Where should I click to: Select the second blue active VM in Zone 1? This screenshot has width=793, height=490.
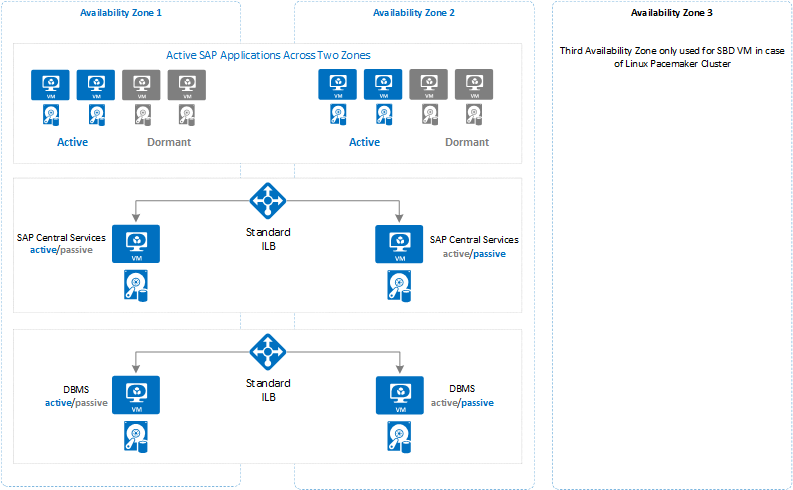point(96,85)
